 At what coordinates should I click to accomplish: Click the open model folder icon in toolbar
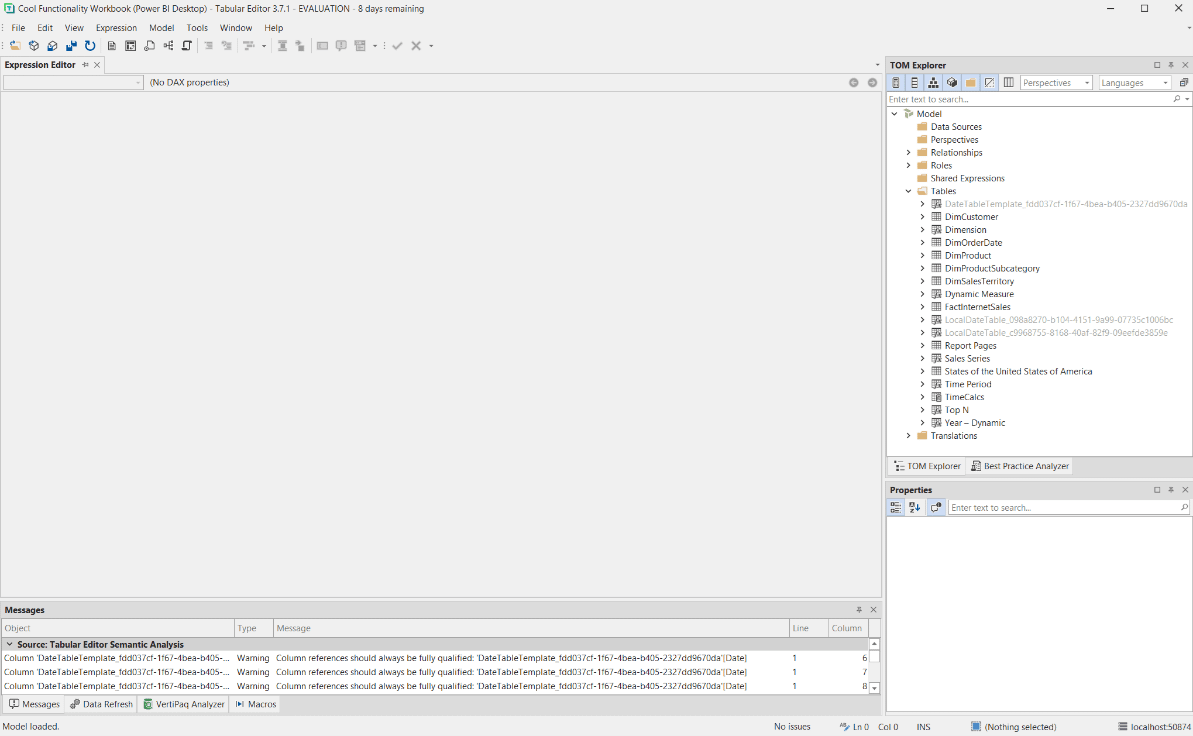pyautogui.click(x=16, y=46)
